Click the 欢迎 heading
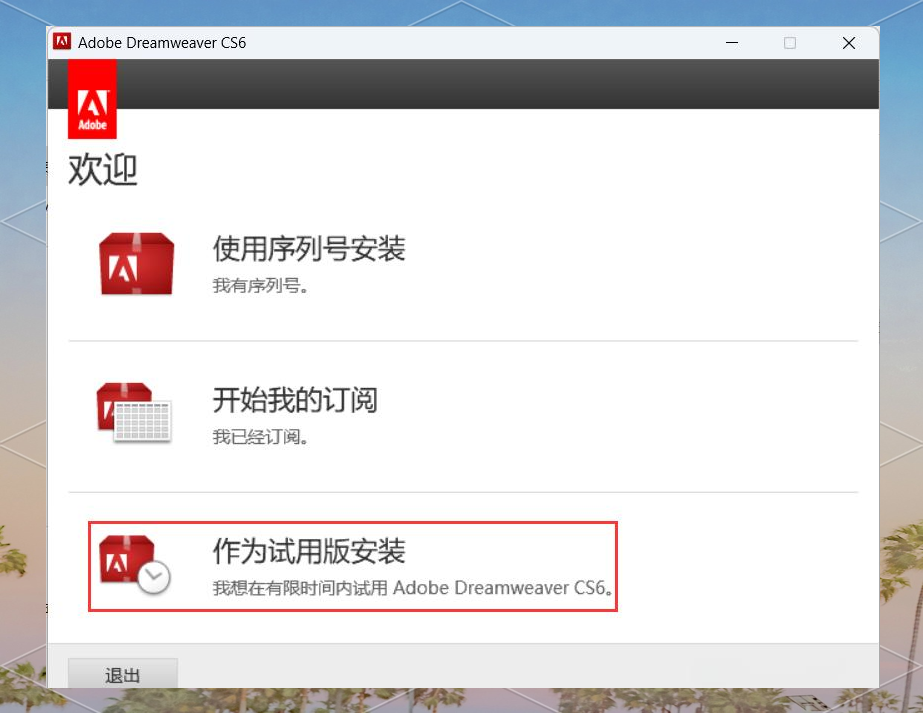 103,170
